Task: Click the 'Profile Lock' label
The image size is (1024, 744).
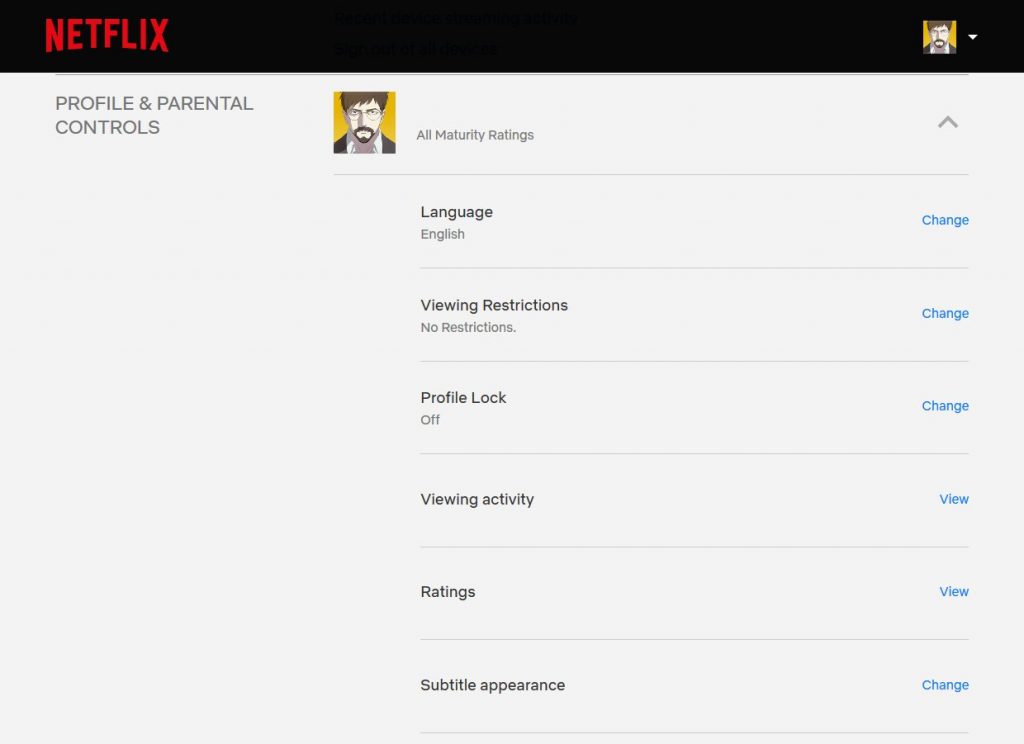Action: pyautogui.click(x=463, y=398)
